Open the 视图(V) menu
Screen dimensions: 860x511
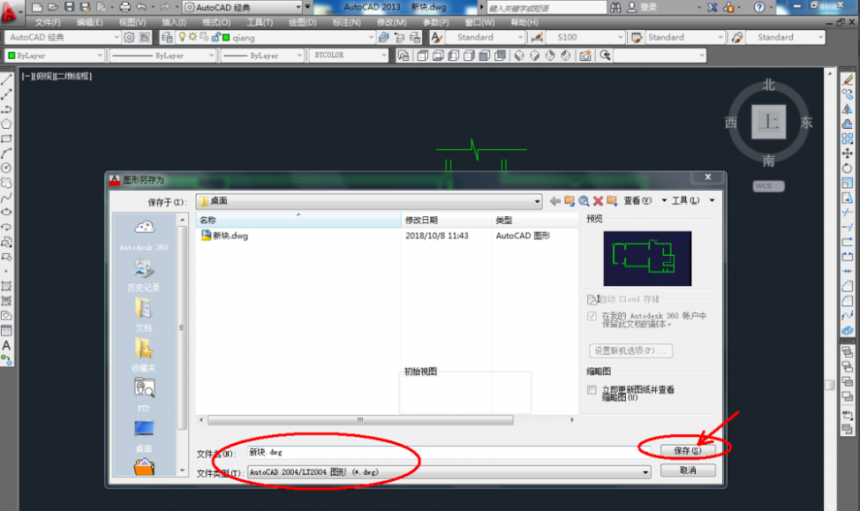[132, 22]
